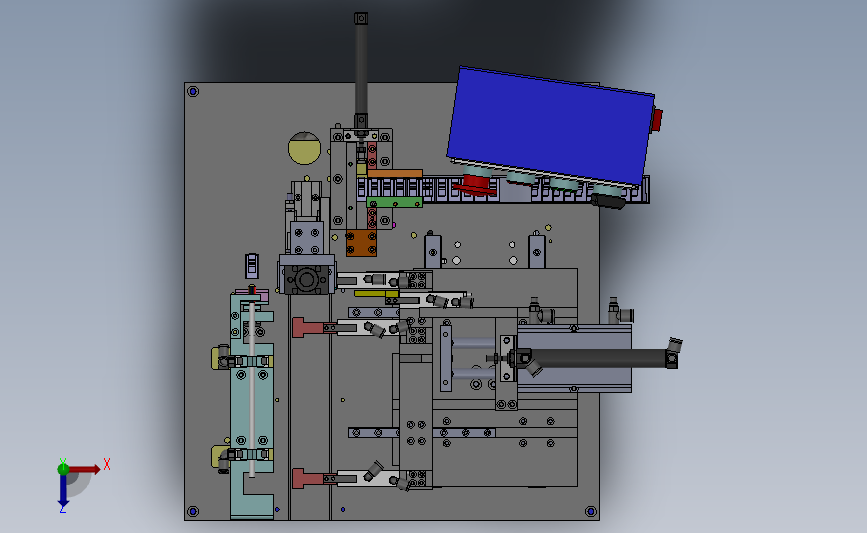The width and height of the screenshot is (867, 533).
Task: Select the dark orange square block
Action: tap(361, 243)
